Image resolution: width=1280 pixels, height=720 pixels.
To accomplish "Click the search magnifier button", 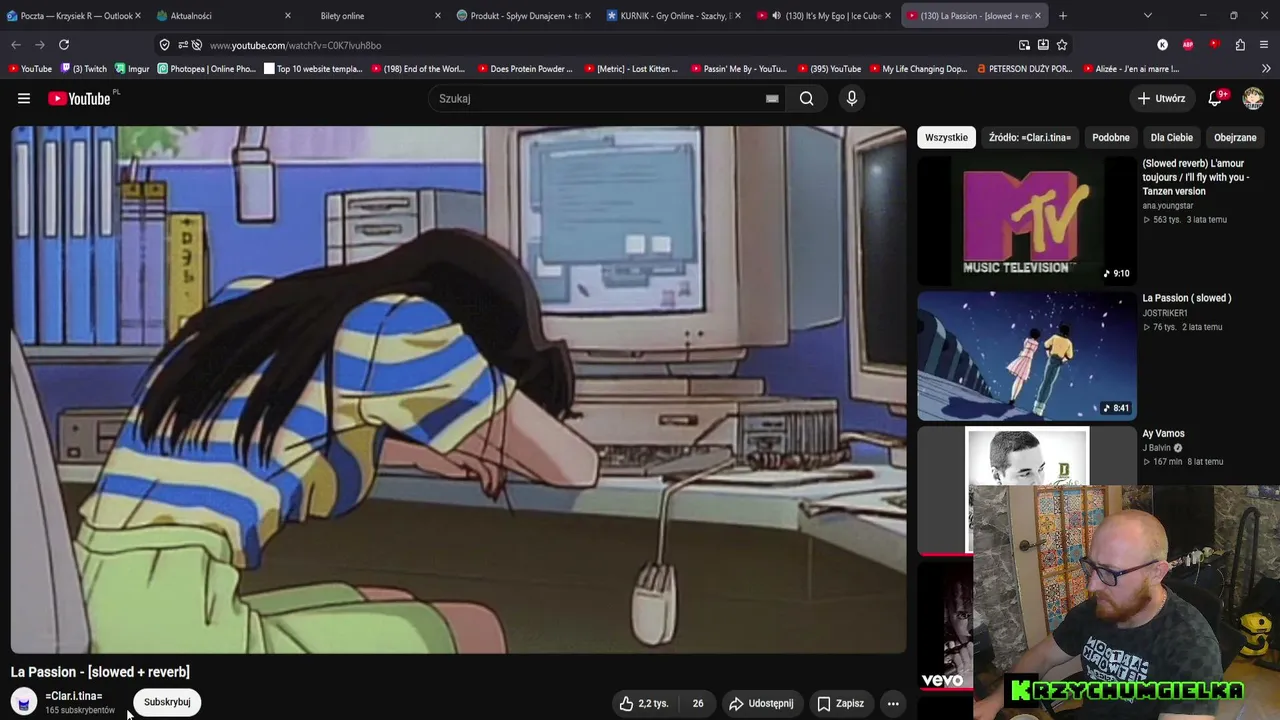I will (807, 98).
